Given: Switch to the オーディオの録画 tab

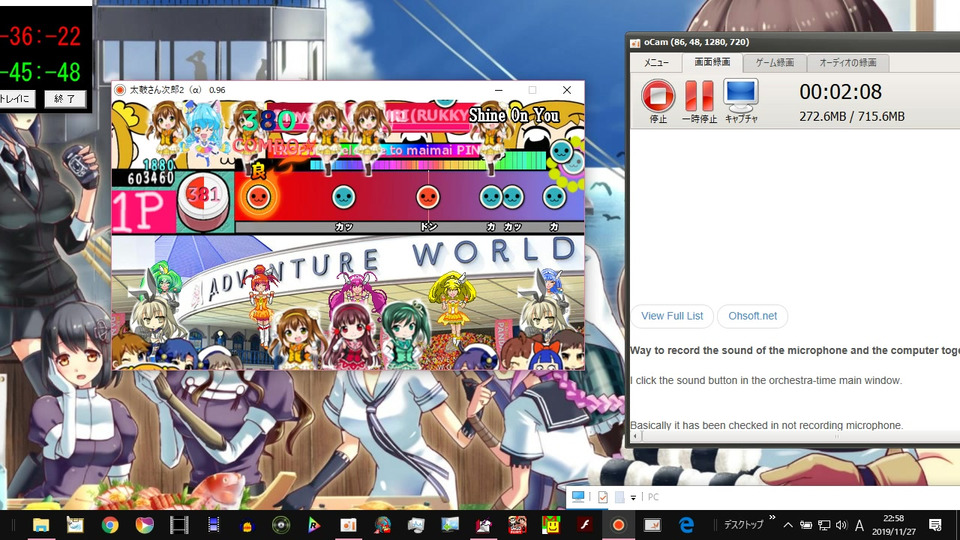Looking at the screenshot, I should pyautogui.click(x=847, y=62).
